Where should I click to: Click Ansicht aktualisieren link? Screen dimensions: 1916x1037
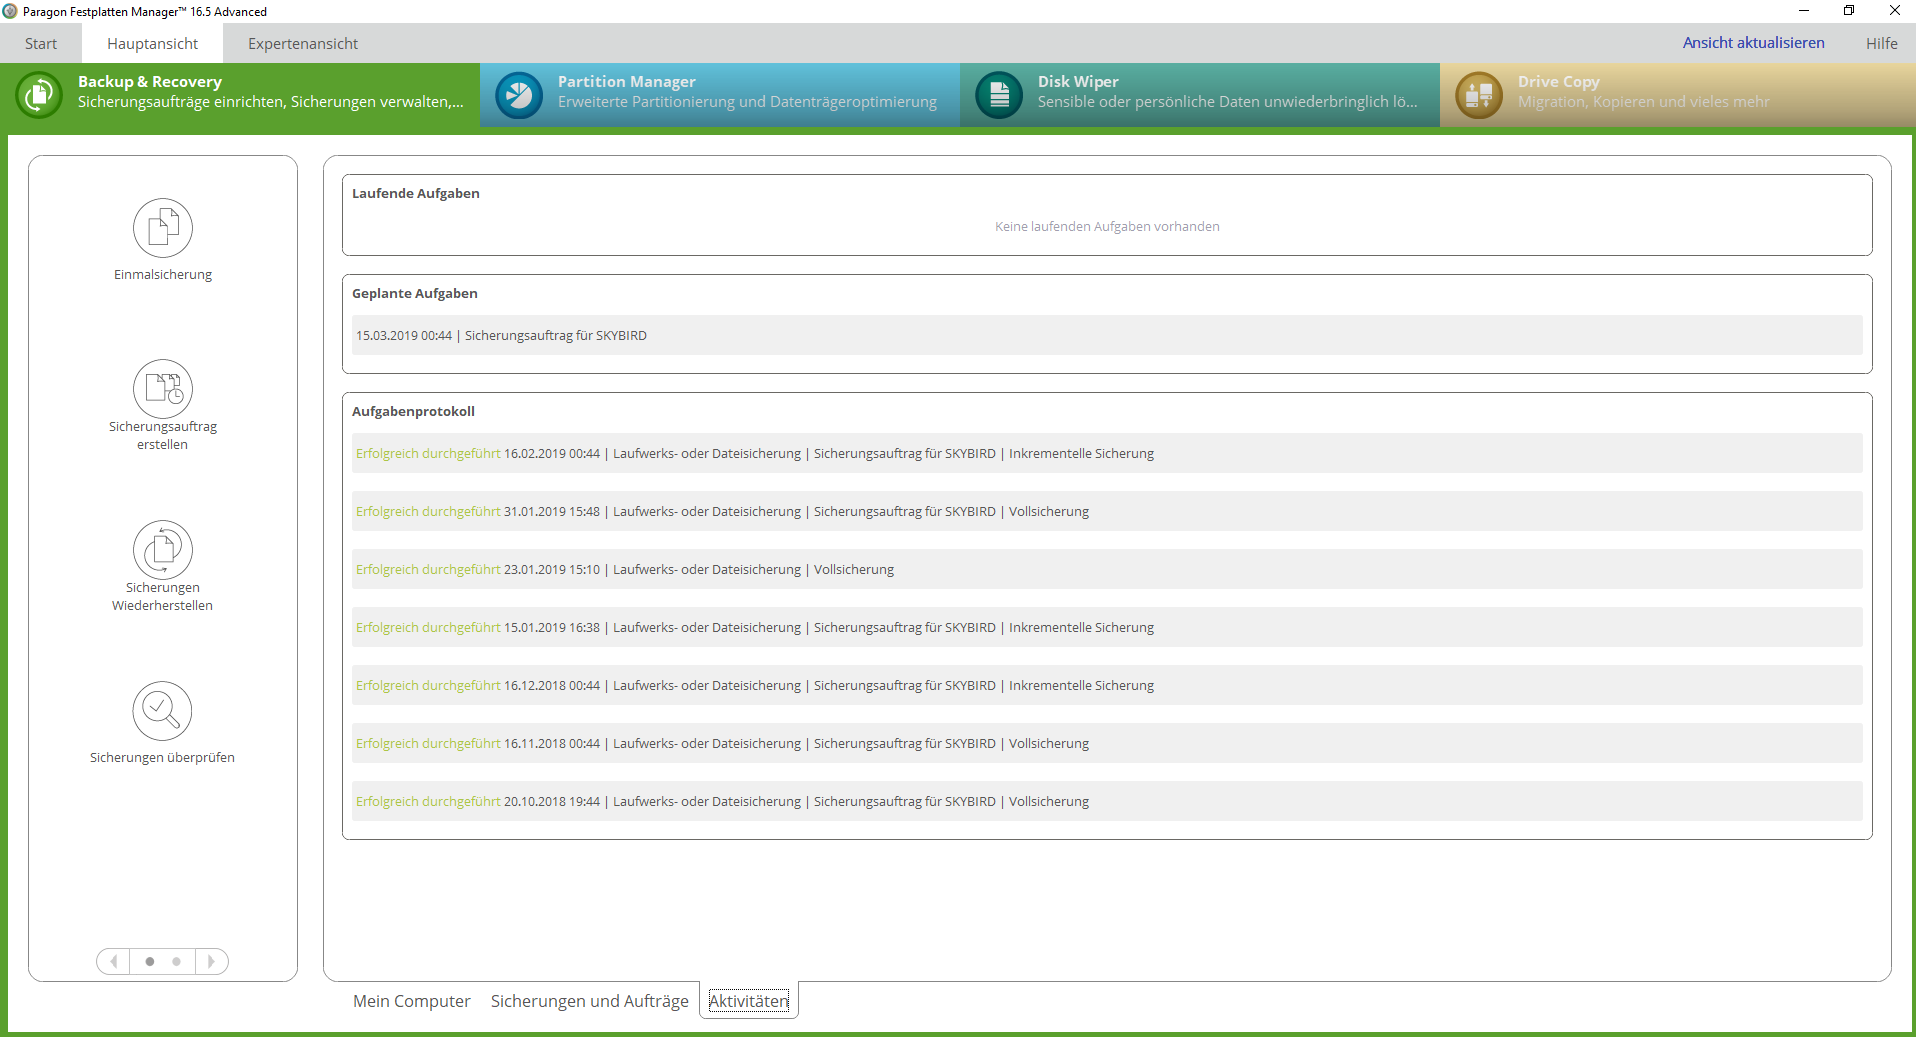1753,43
